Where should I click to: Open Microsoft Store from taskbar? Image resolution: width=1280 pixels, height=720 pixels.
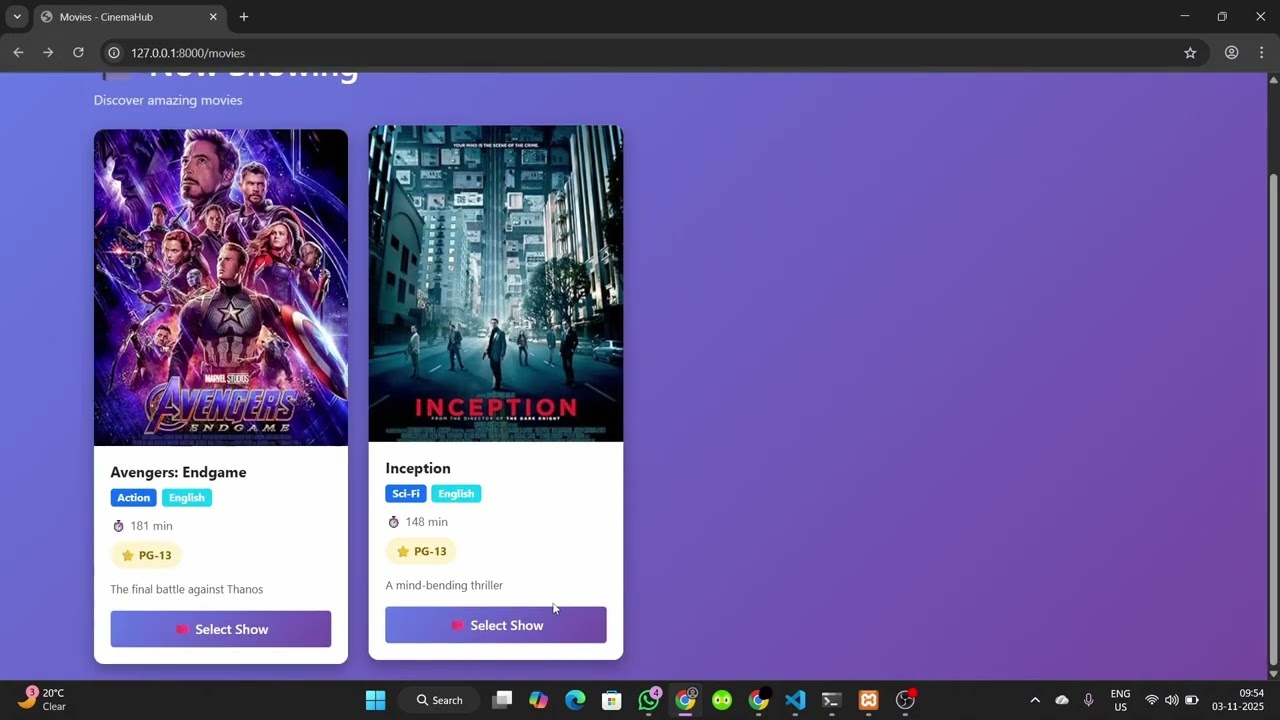click(x=611, y=700)
